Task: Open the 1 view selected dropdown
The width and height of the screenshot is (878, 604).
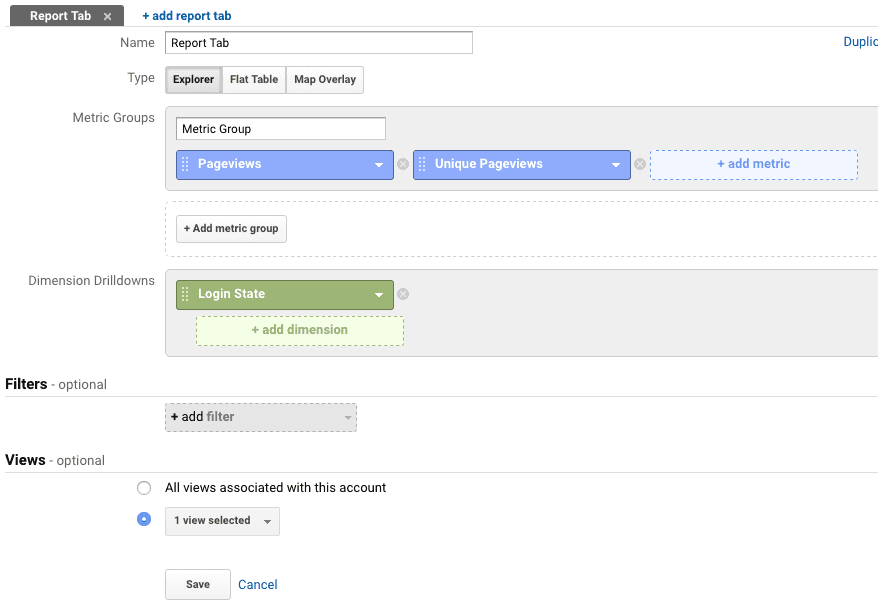Action: pyautogui.click(x=221, y=520)
